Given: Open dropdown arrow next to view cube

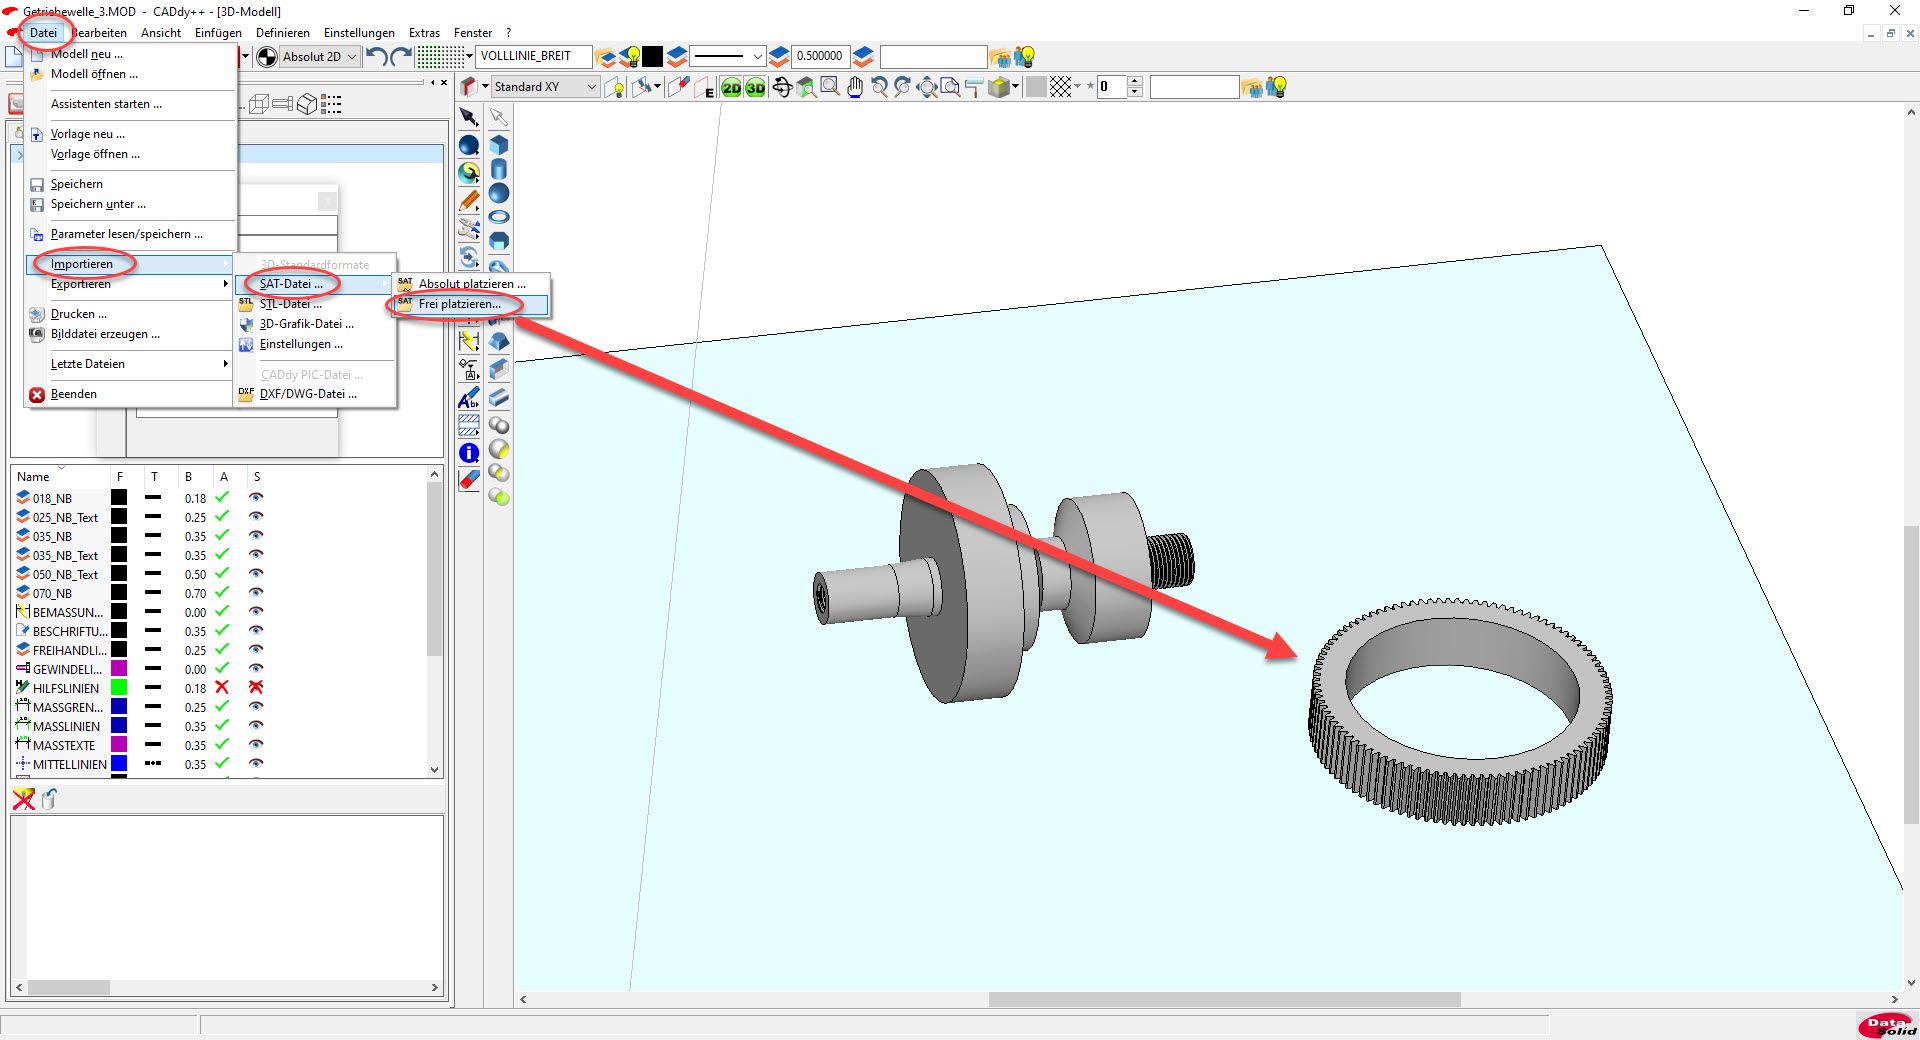Looking at the screenshot, I should point(1015,87).
